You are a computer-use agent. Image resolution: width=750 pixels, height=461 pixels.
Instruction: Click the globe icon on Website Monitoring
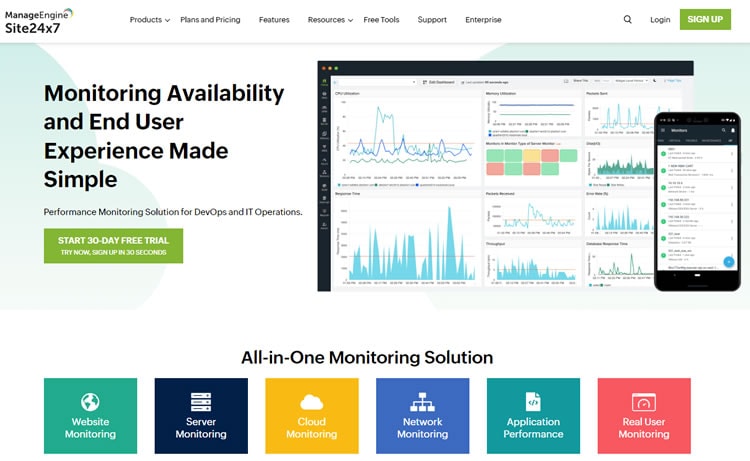(90, 402)
